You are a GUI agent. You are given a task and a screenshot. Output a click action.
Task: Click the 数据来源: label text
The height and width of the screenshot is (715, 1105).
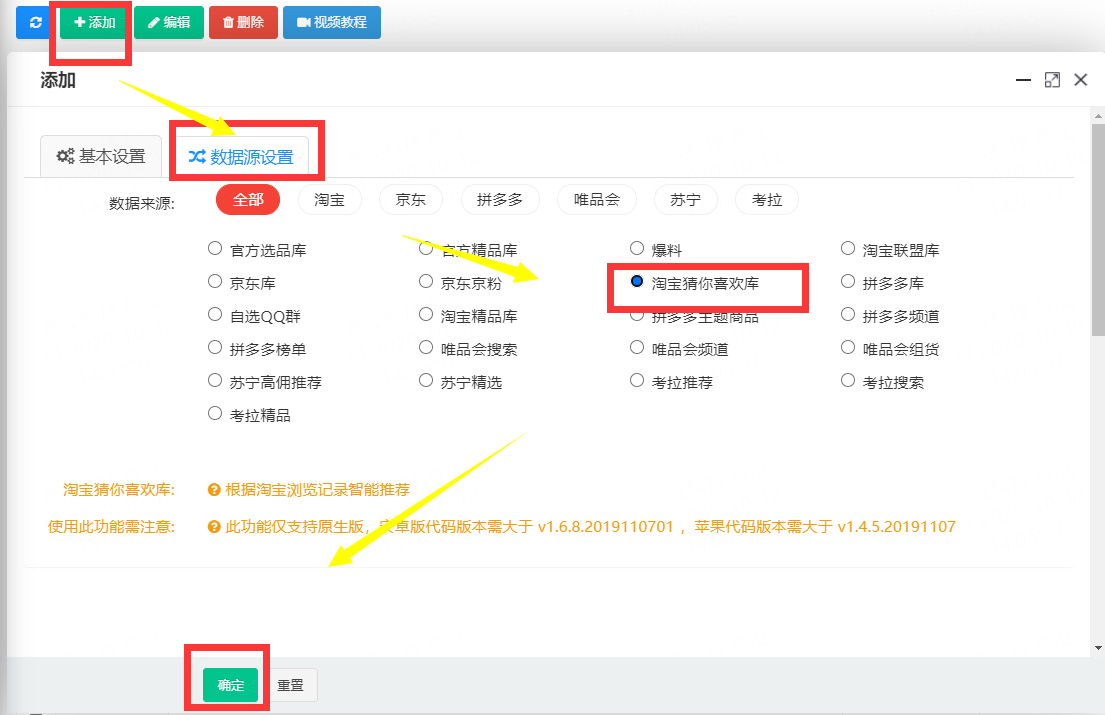coord(142,204)
